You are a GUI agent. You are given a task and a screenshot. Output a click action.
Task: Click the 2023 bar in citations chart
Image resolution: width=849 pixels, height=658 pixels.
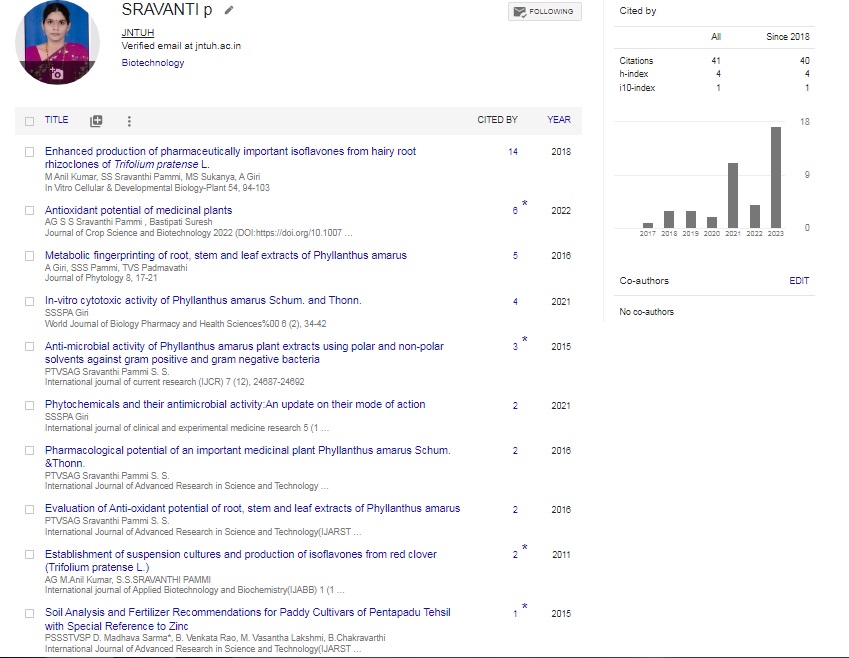click(776, 177)
